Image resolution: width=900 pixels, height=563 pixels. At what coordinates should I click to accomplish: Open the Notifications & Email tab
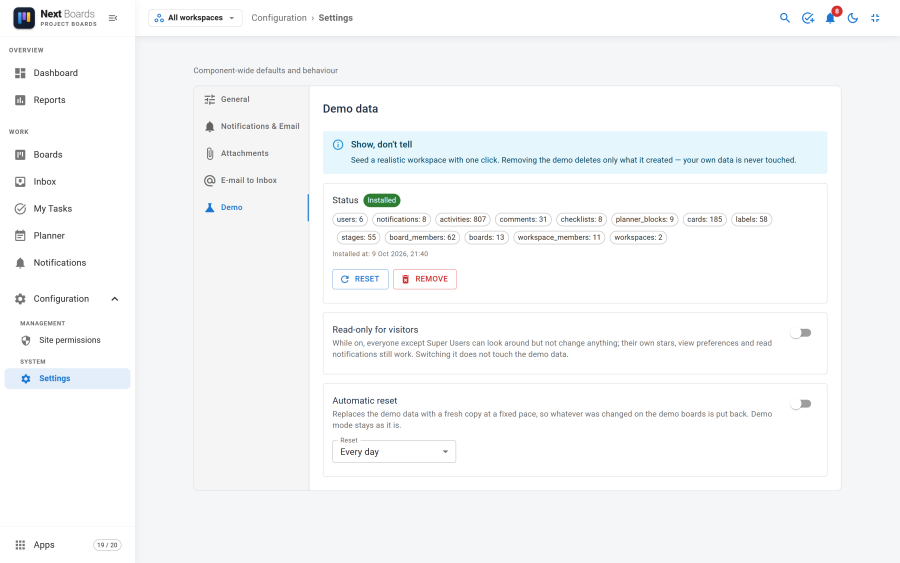251,126
